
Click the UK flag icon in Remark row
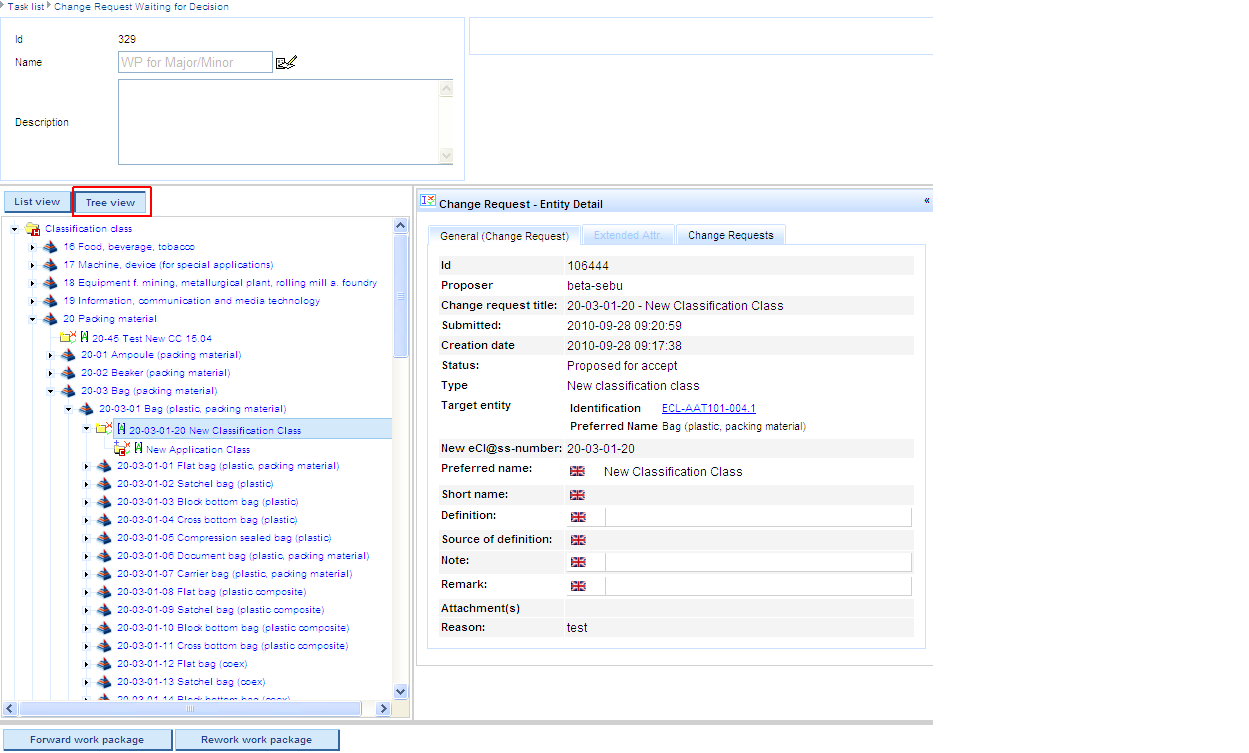point(578,586)
